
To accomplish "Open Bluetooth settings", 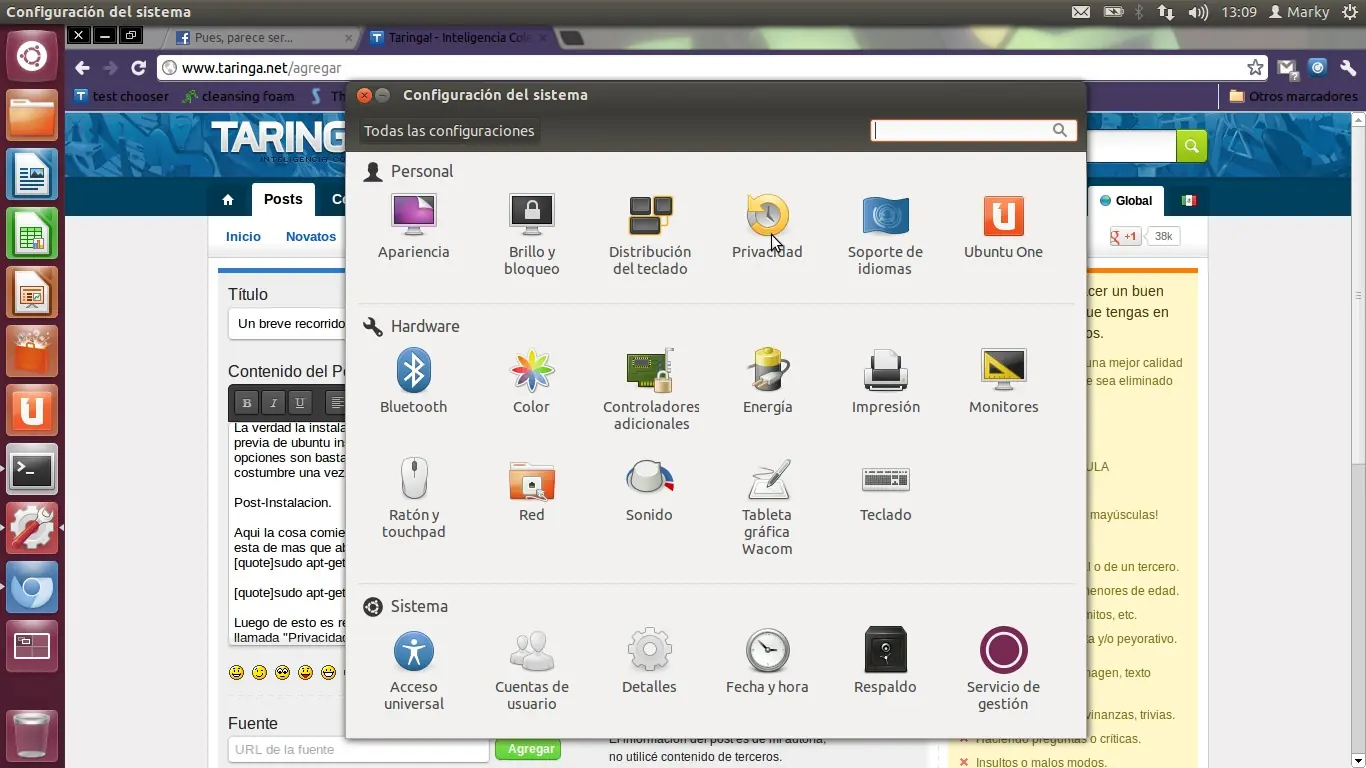I will click(x=414, y=378).
